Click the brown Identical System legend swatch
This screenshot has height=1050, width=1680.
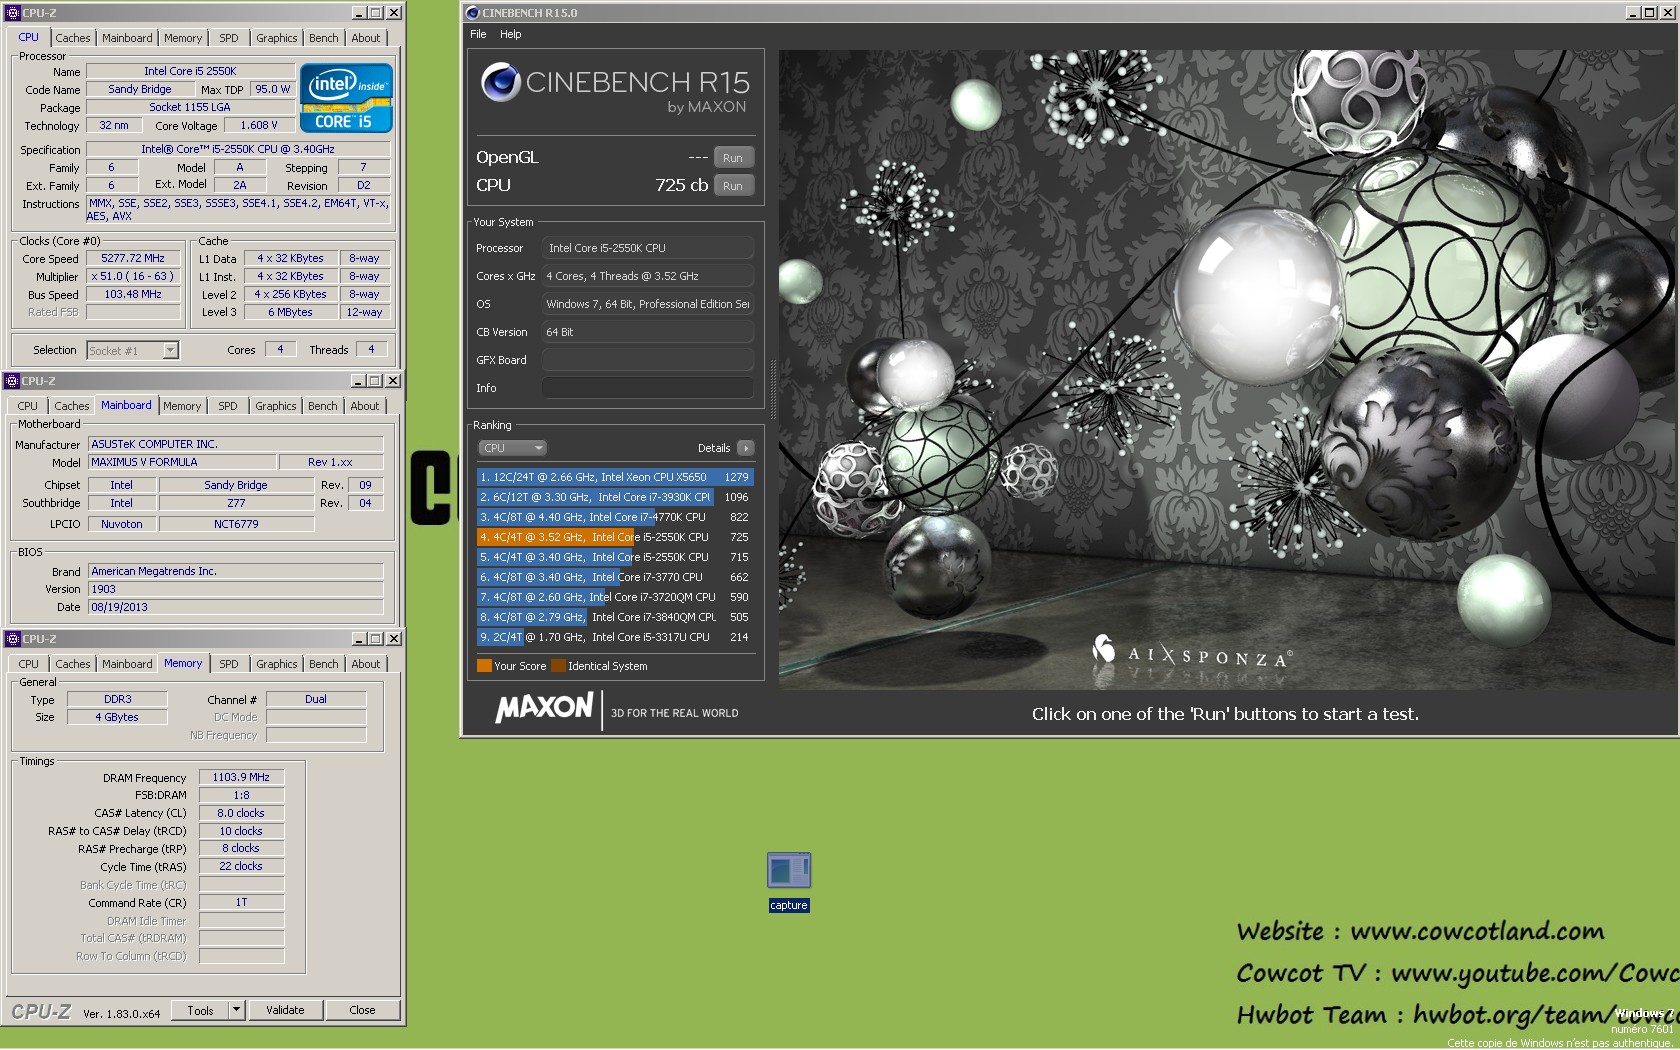558,666
